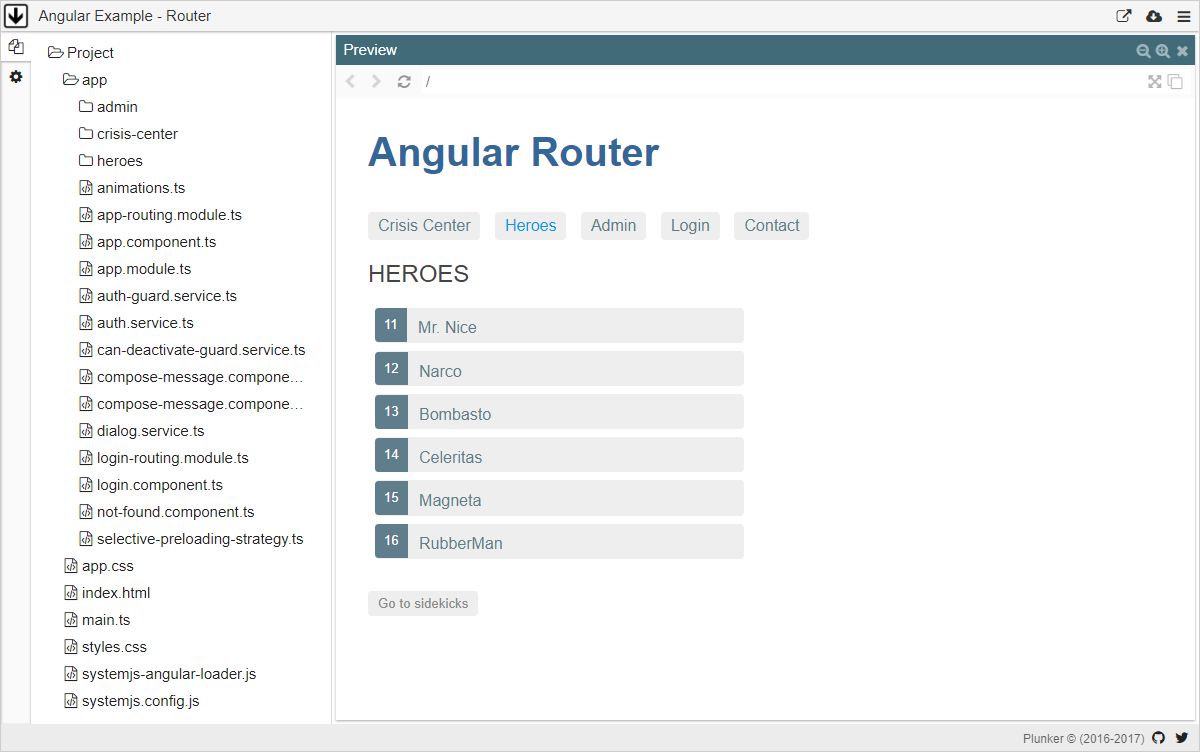
Task: Expand the heroes folder
Action: [110, 160]
